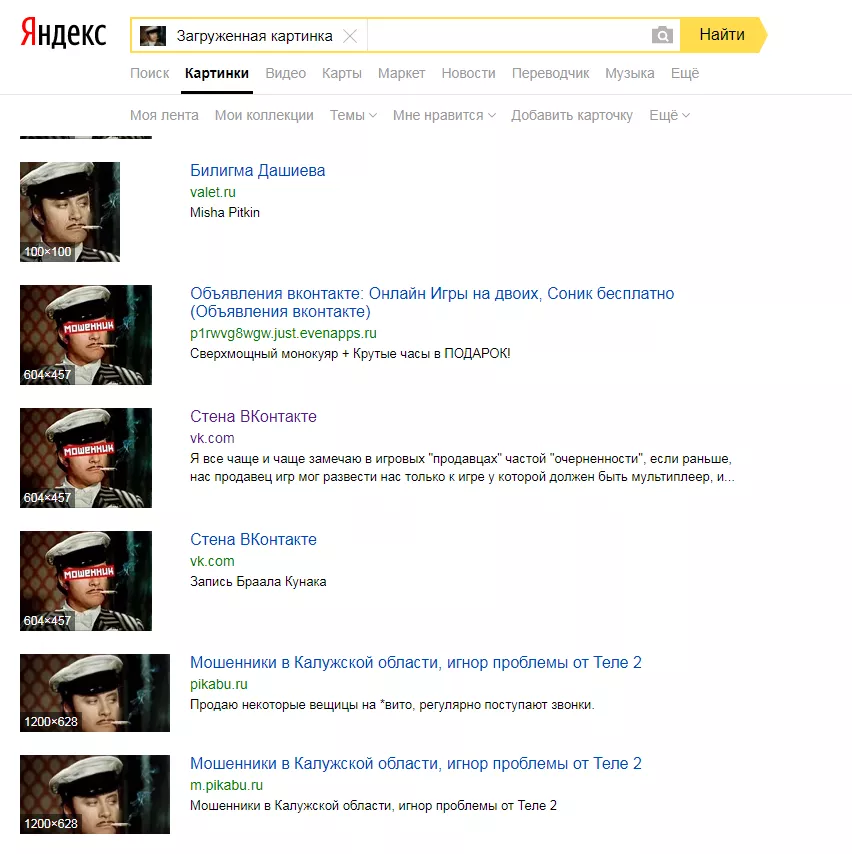
Task: Open the Стена ВКонтакте result with Запись Браала Кунака
Action: pyautogui.click(x=253, y=540)
